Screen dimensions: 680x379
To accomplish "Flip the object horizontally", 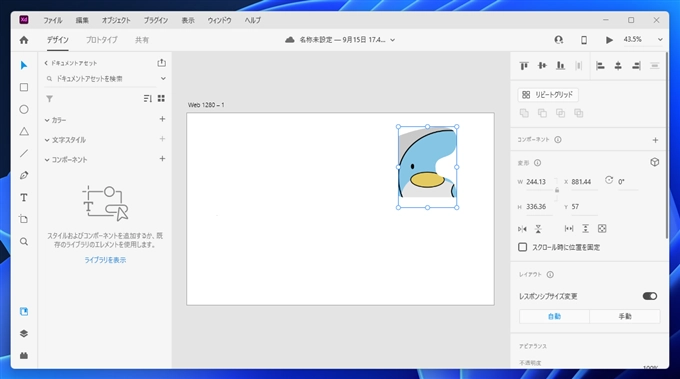I will point(522,229).
